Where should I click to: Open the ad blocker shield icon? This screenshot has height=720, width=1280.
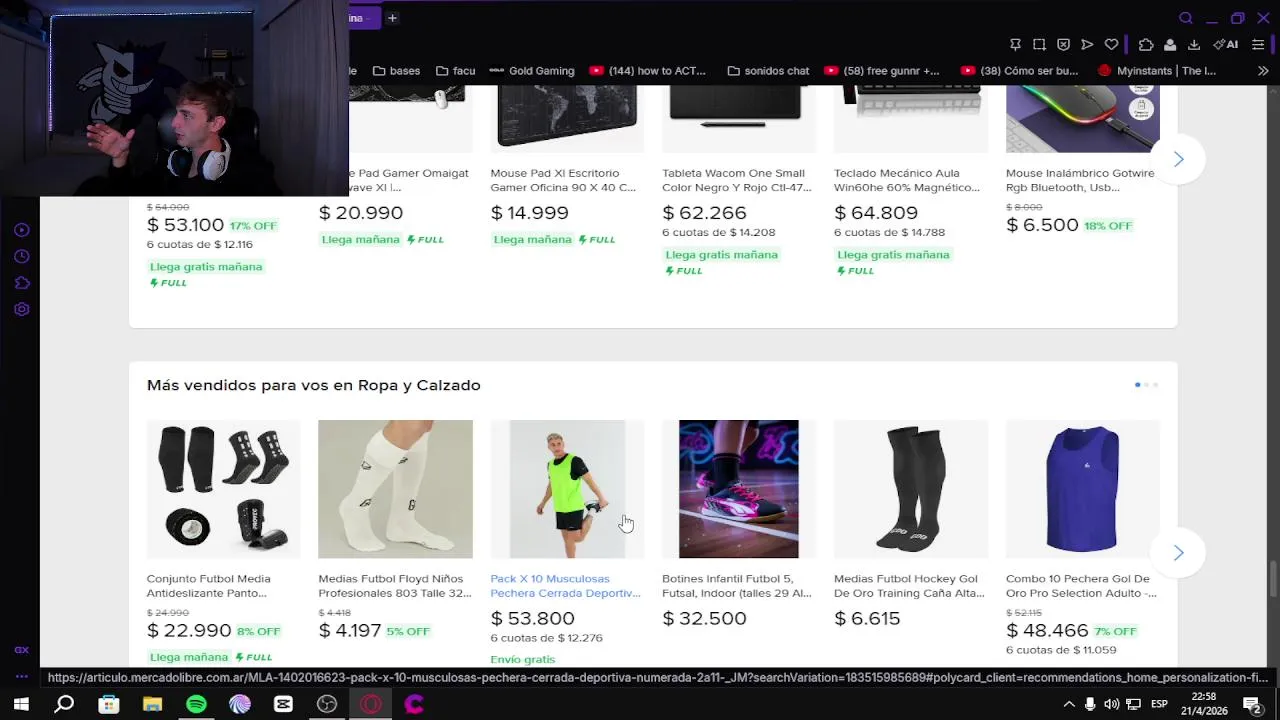pos(1063,44)
